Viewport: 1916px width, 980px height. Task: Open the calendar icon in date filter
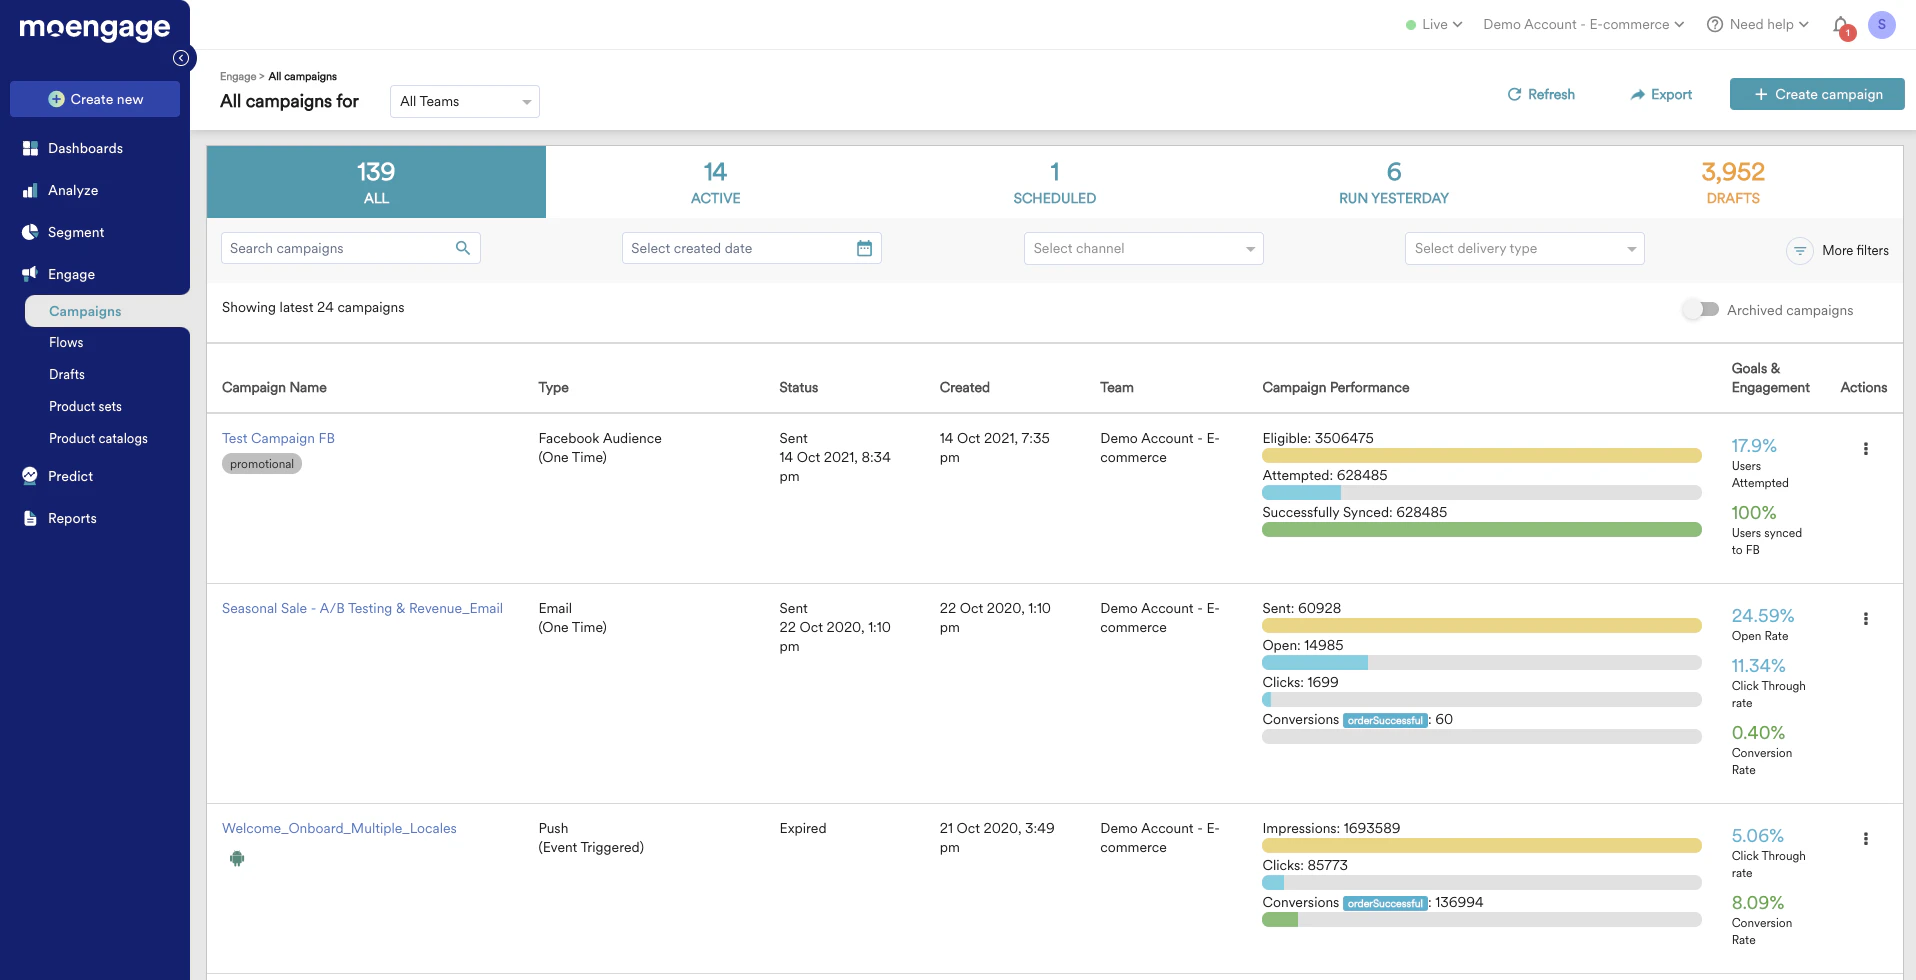(864, 248)
